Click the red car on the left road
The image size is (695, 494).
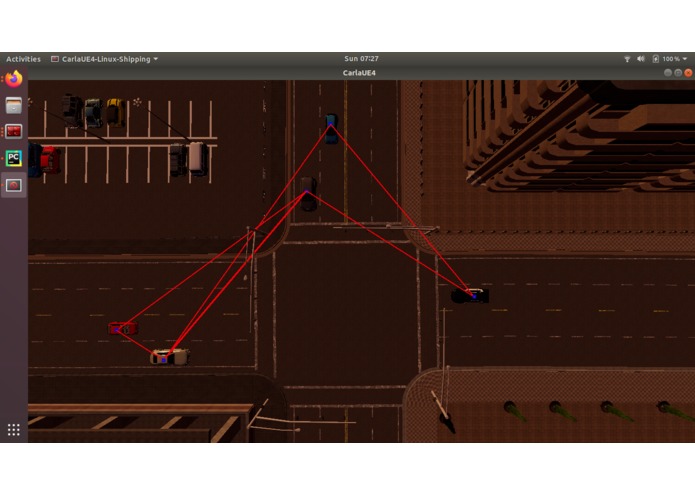[x=123, y=328]
